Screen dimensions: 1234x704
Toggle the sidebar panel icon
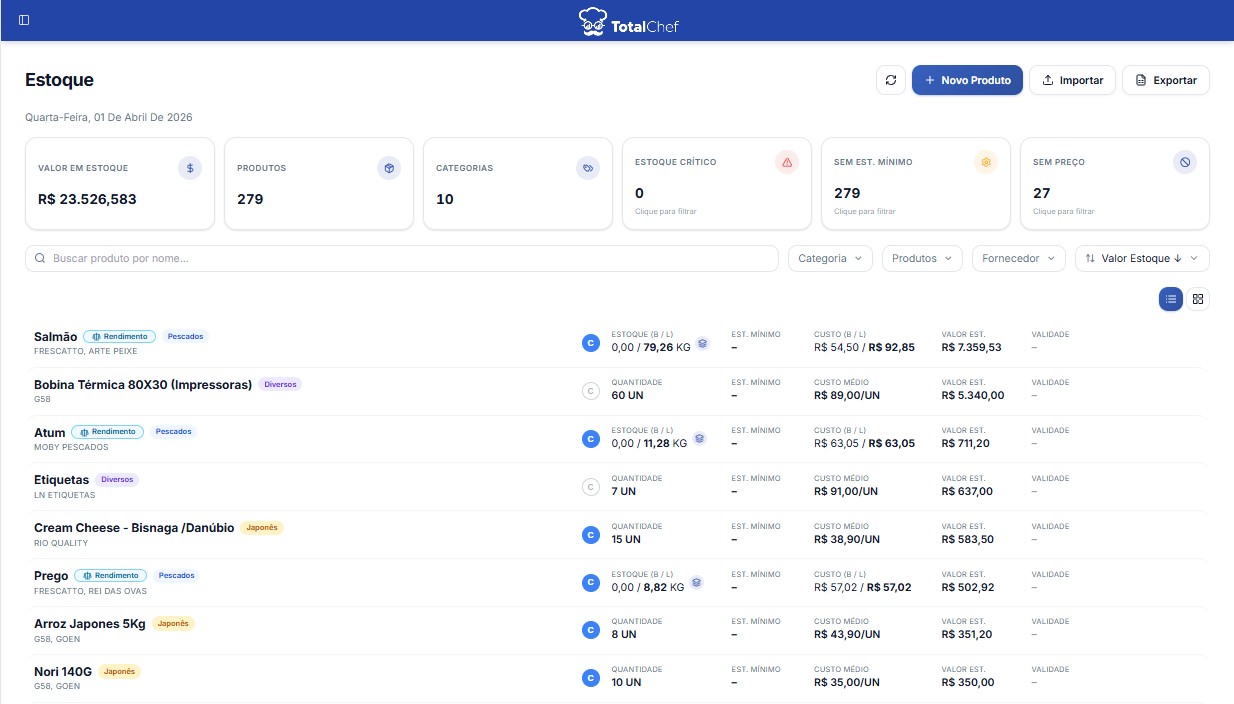click(x=24, y=20)
